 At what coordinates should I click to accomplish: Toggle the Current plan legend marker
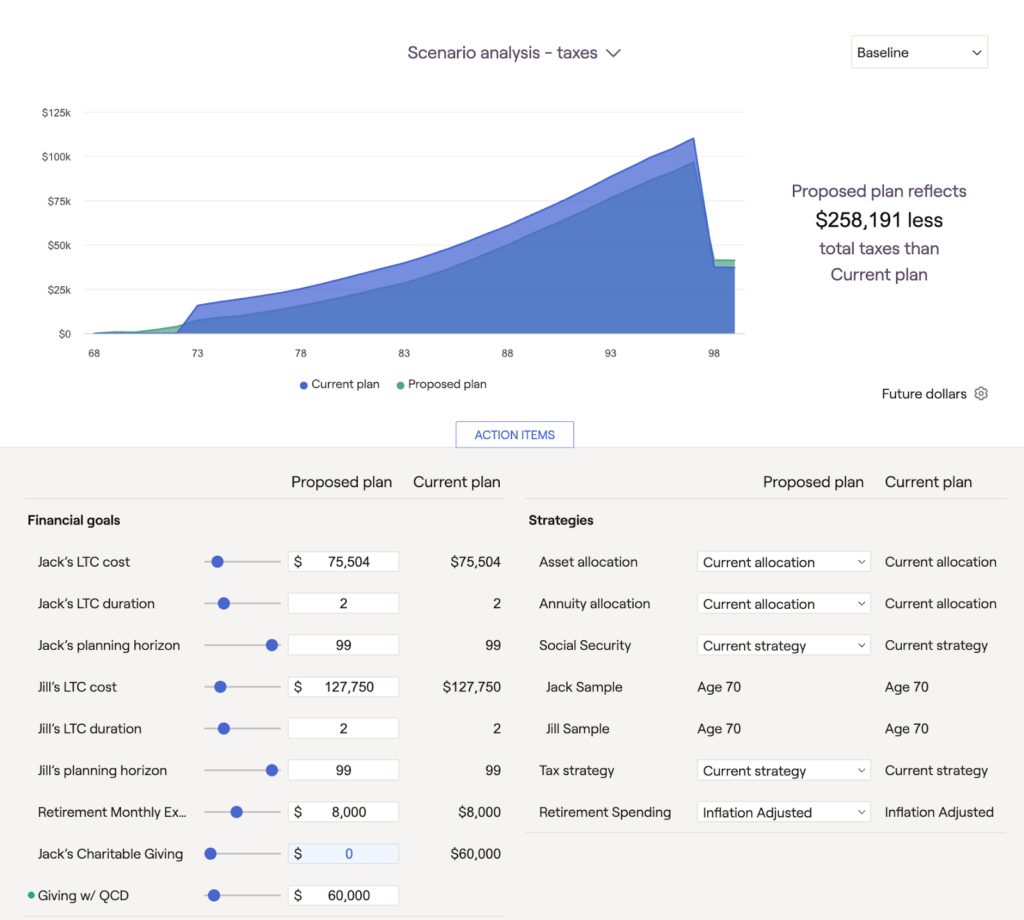pyautogui.click(x=304, y=385)
